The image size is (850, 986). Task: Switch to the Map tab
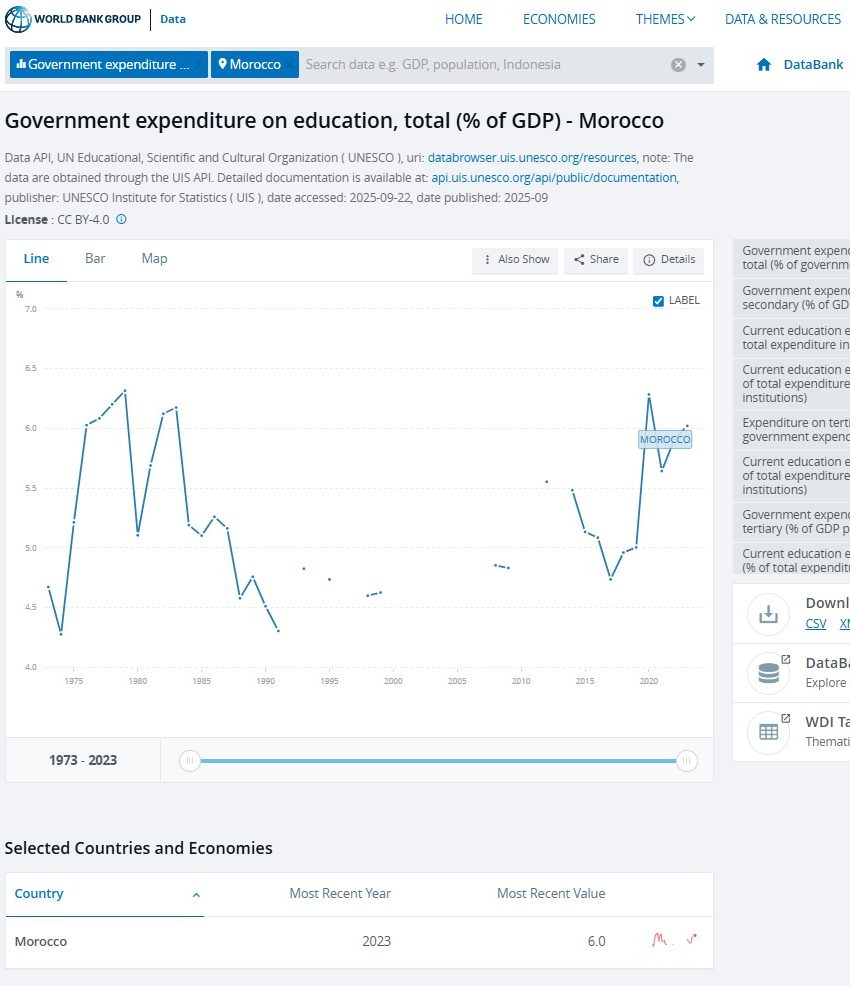coord(154,259)
